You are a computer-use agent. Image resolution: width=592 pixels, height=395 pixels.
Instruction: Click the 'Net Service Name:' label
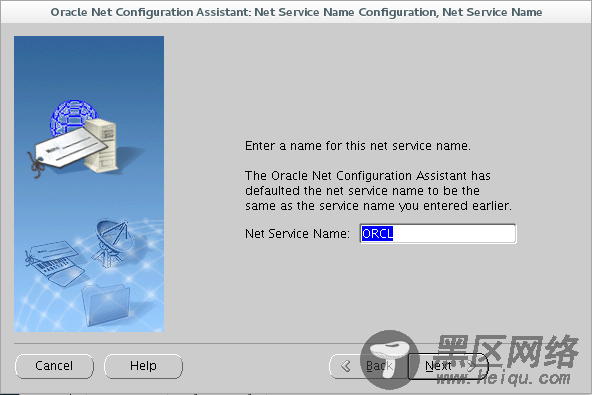[298, 234]
